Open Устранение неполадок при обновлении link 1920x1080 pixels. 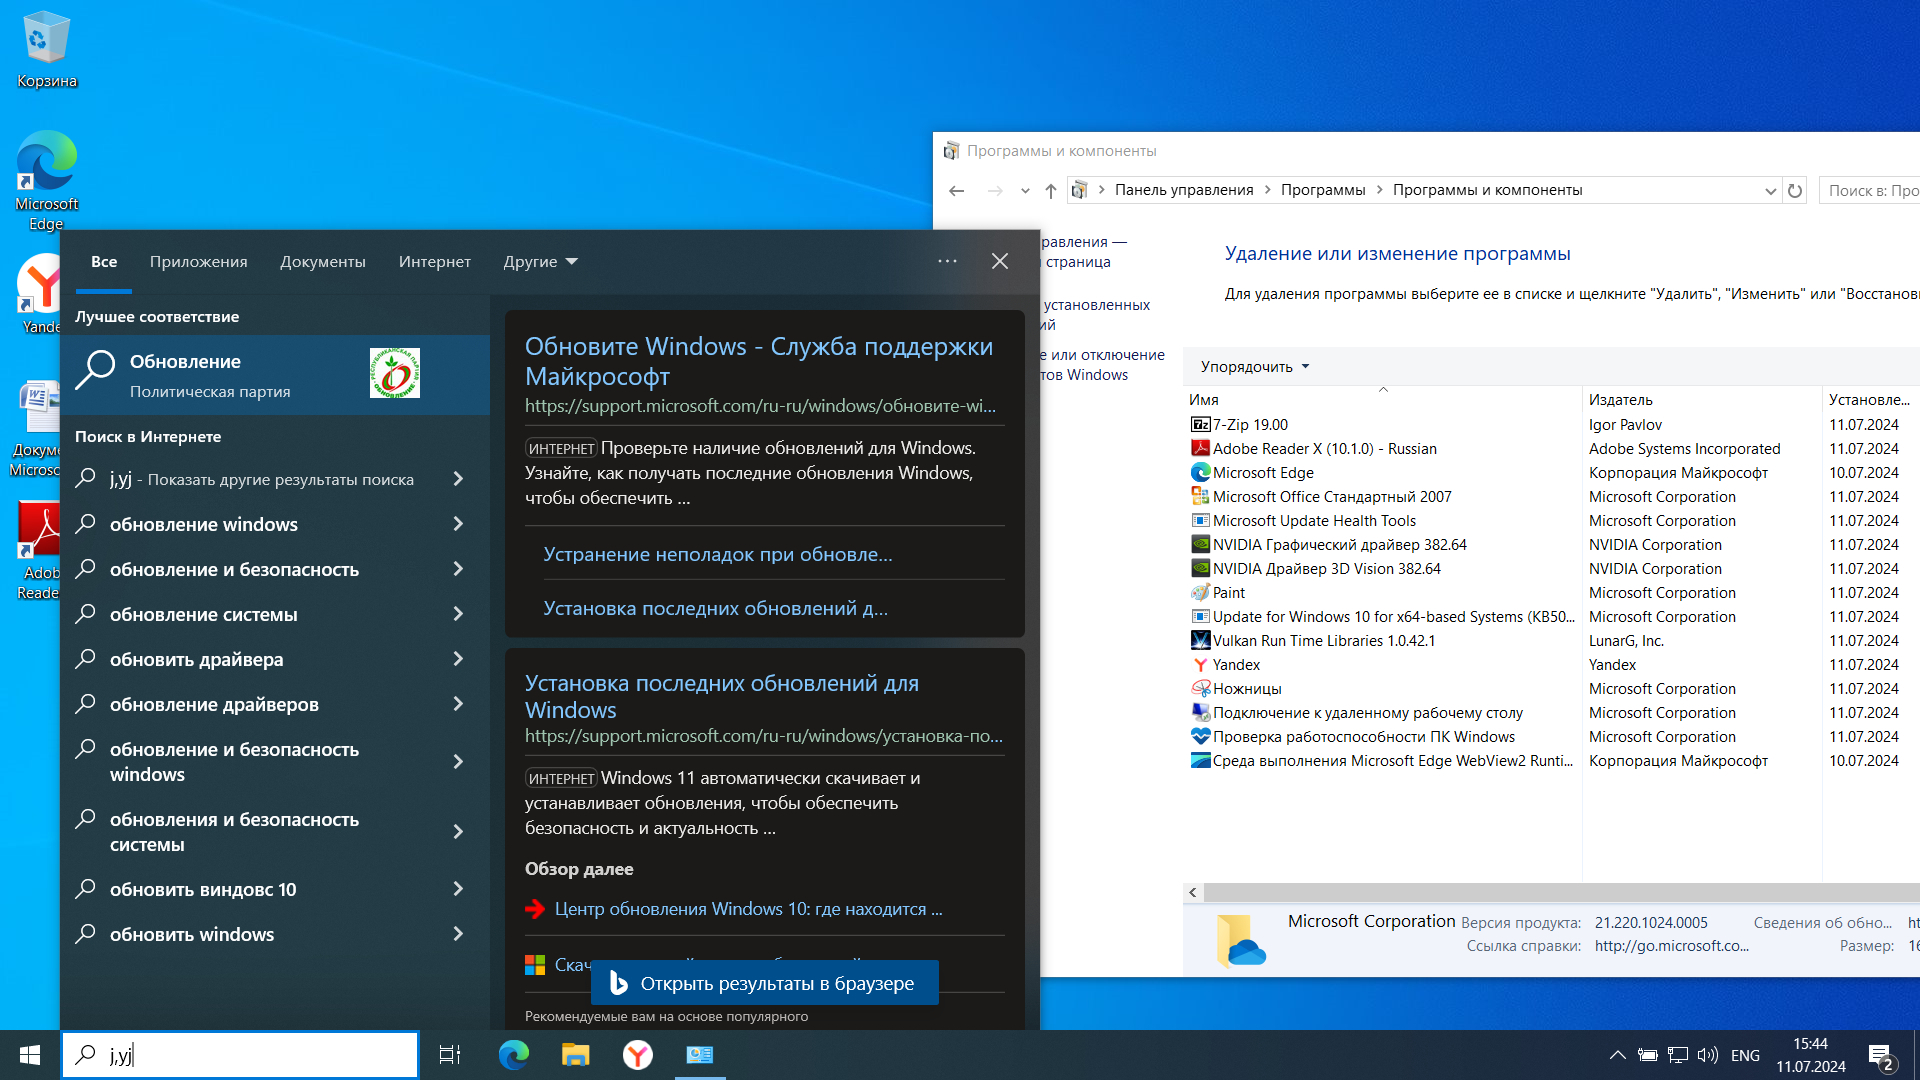click(x=717, y=554)
